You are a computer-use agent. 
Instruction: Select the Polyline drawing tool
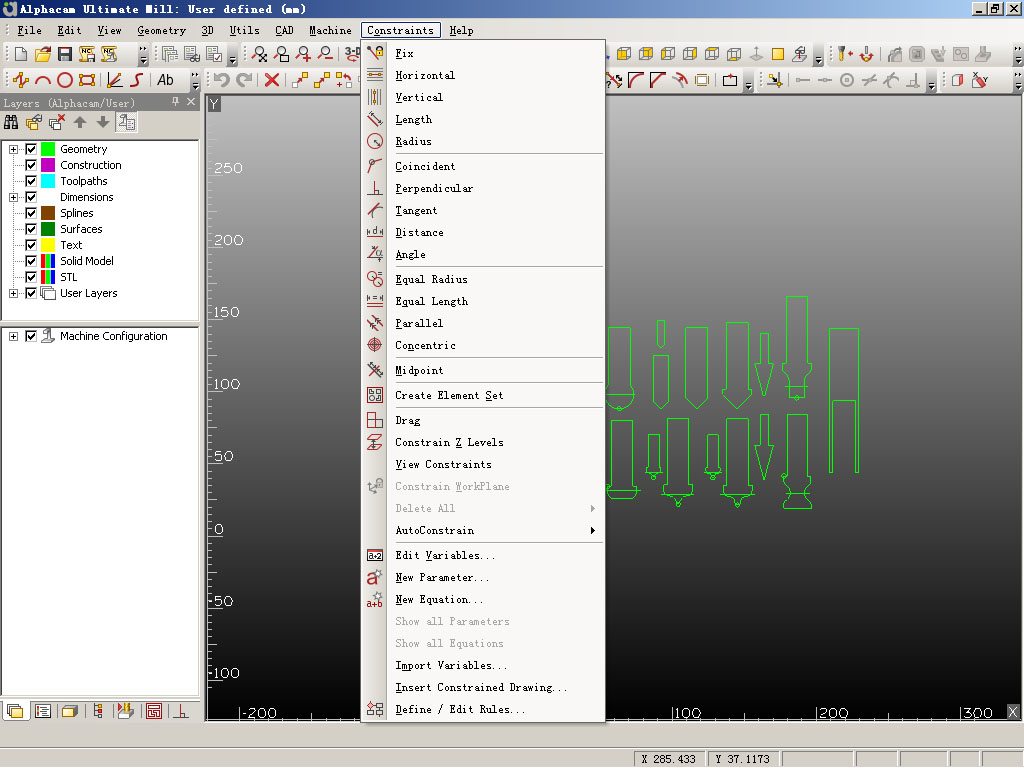point(21,80)
